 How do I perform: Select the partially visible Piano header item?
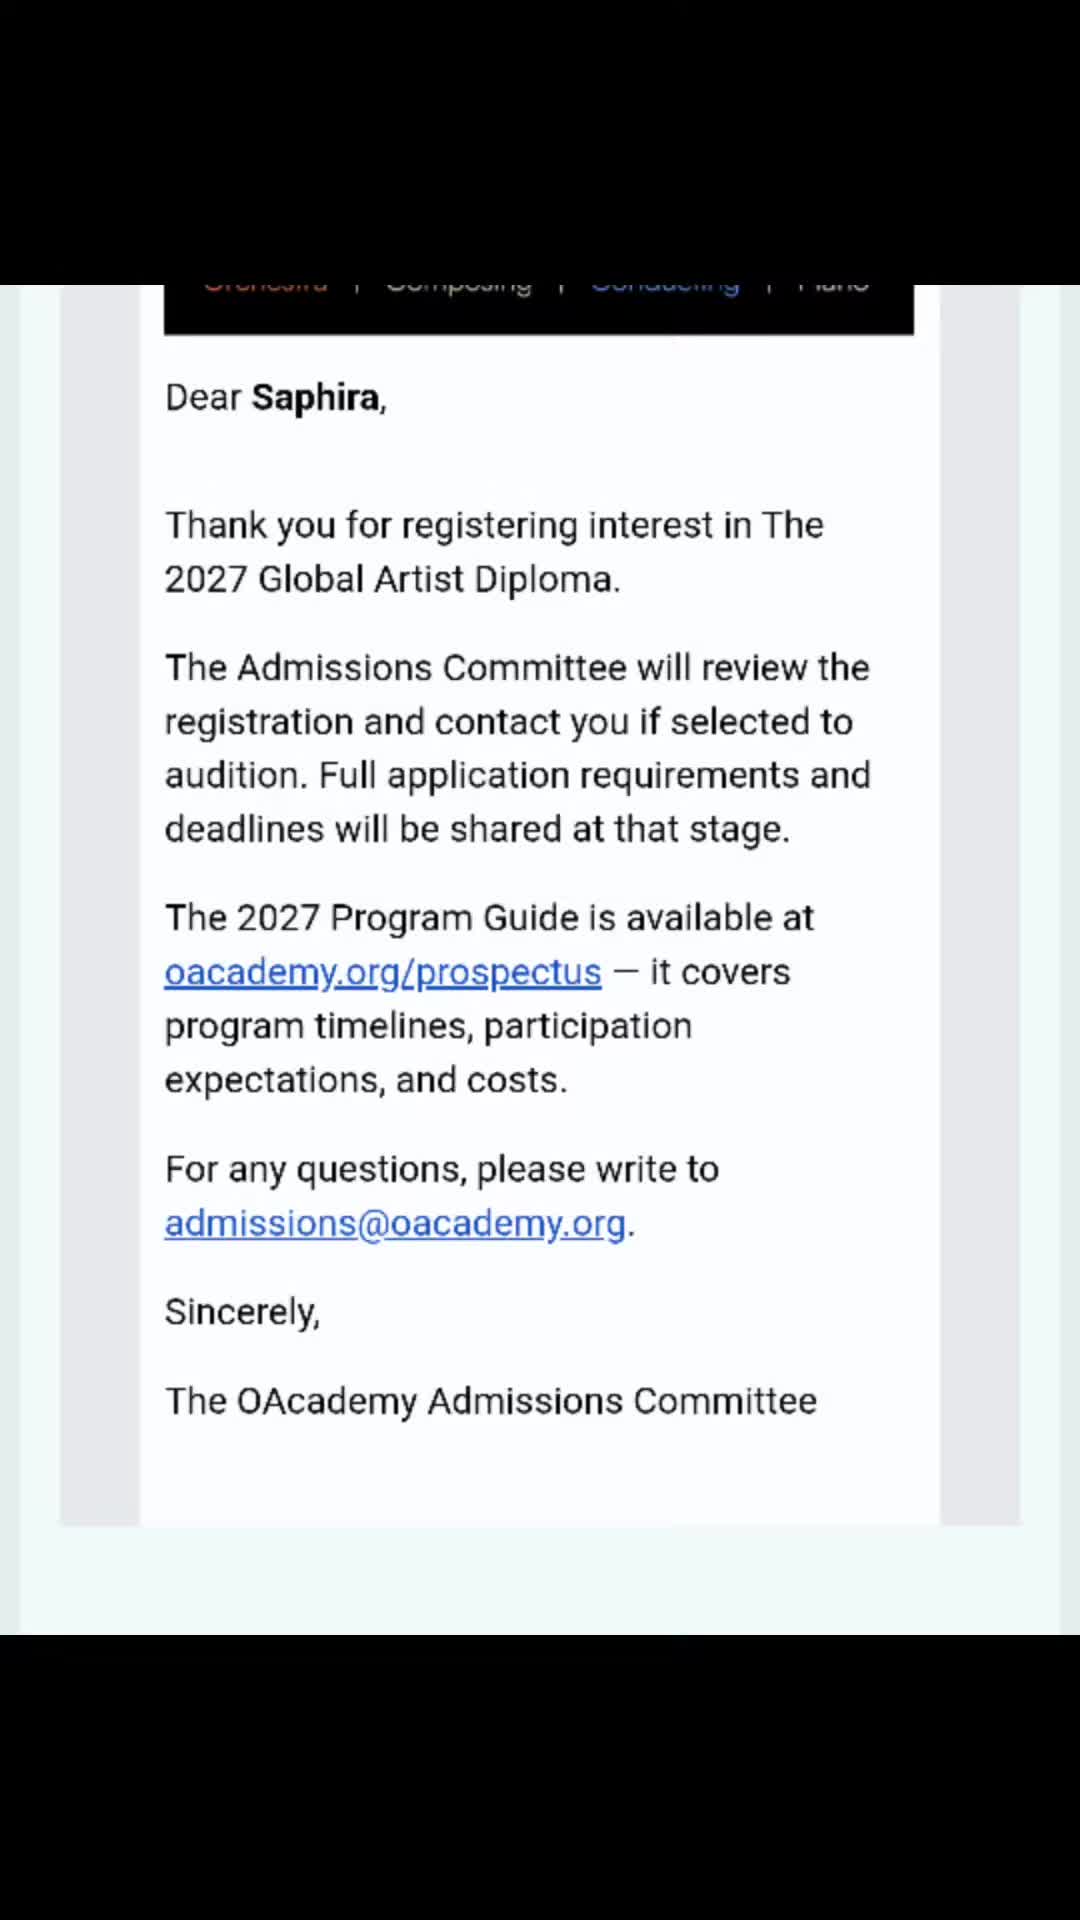click(833, 288)
